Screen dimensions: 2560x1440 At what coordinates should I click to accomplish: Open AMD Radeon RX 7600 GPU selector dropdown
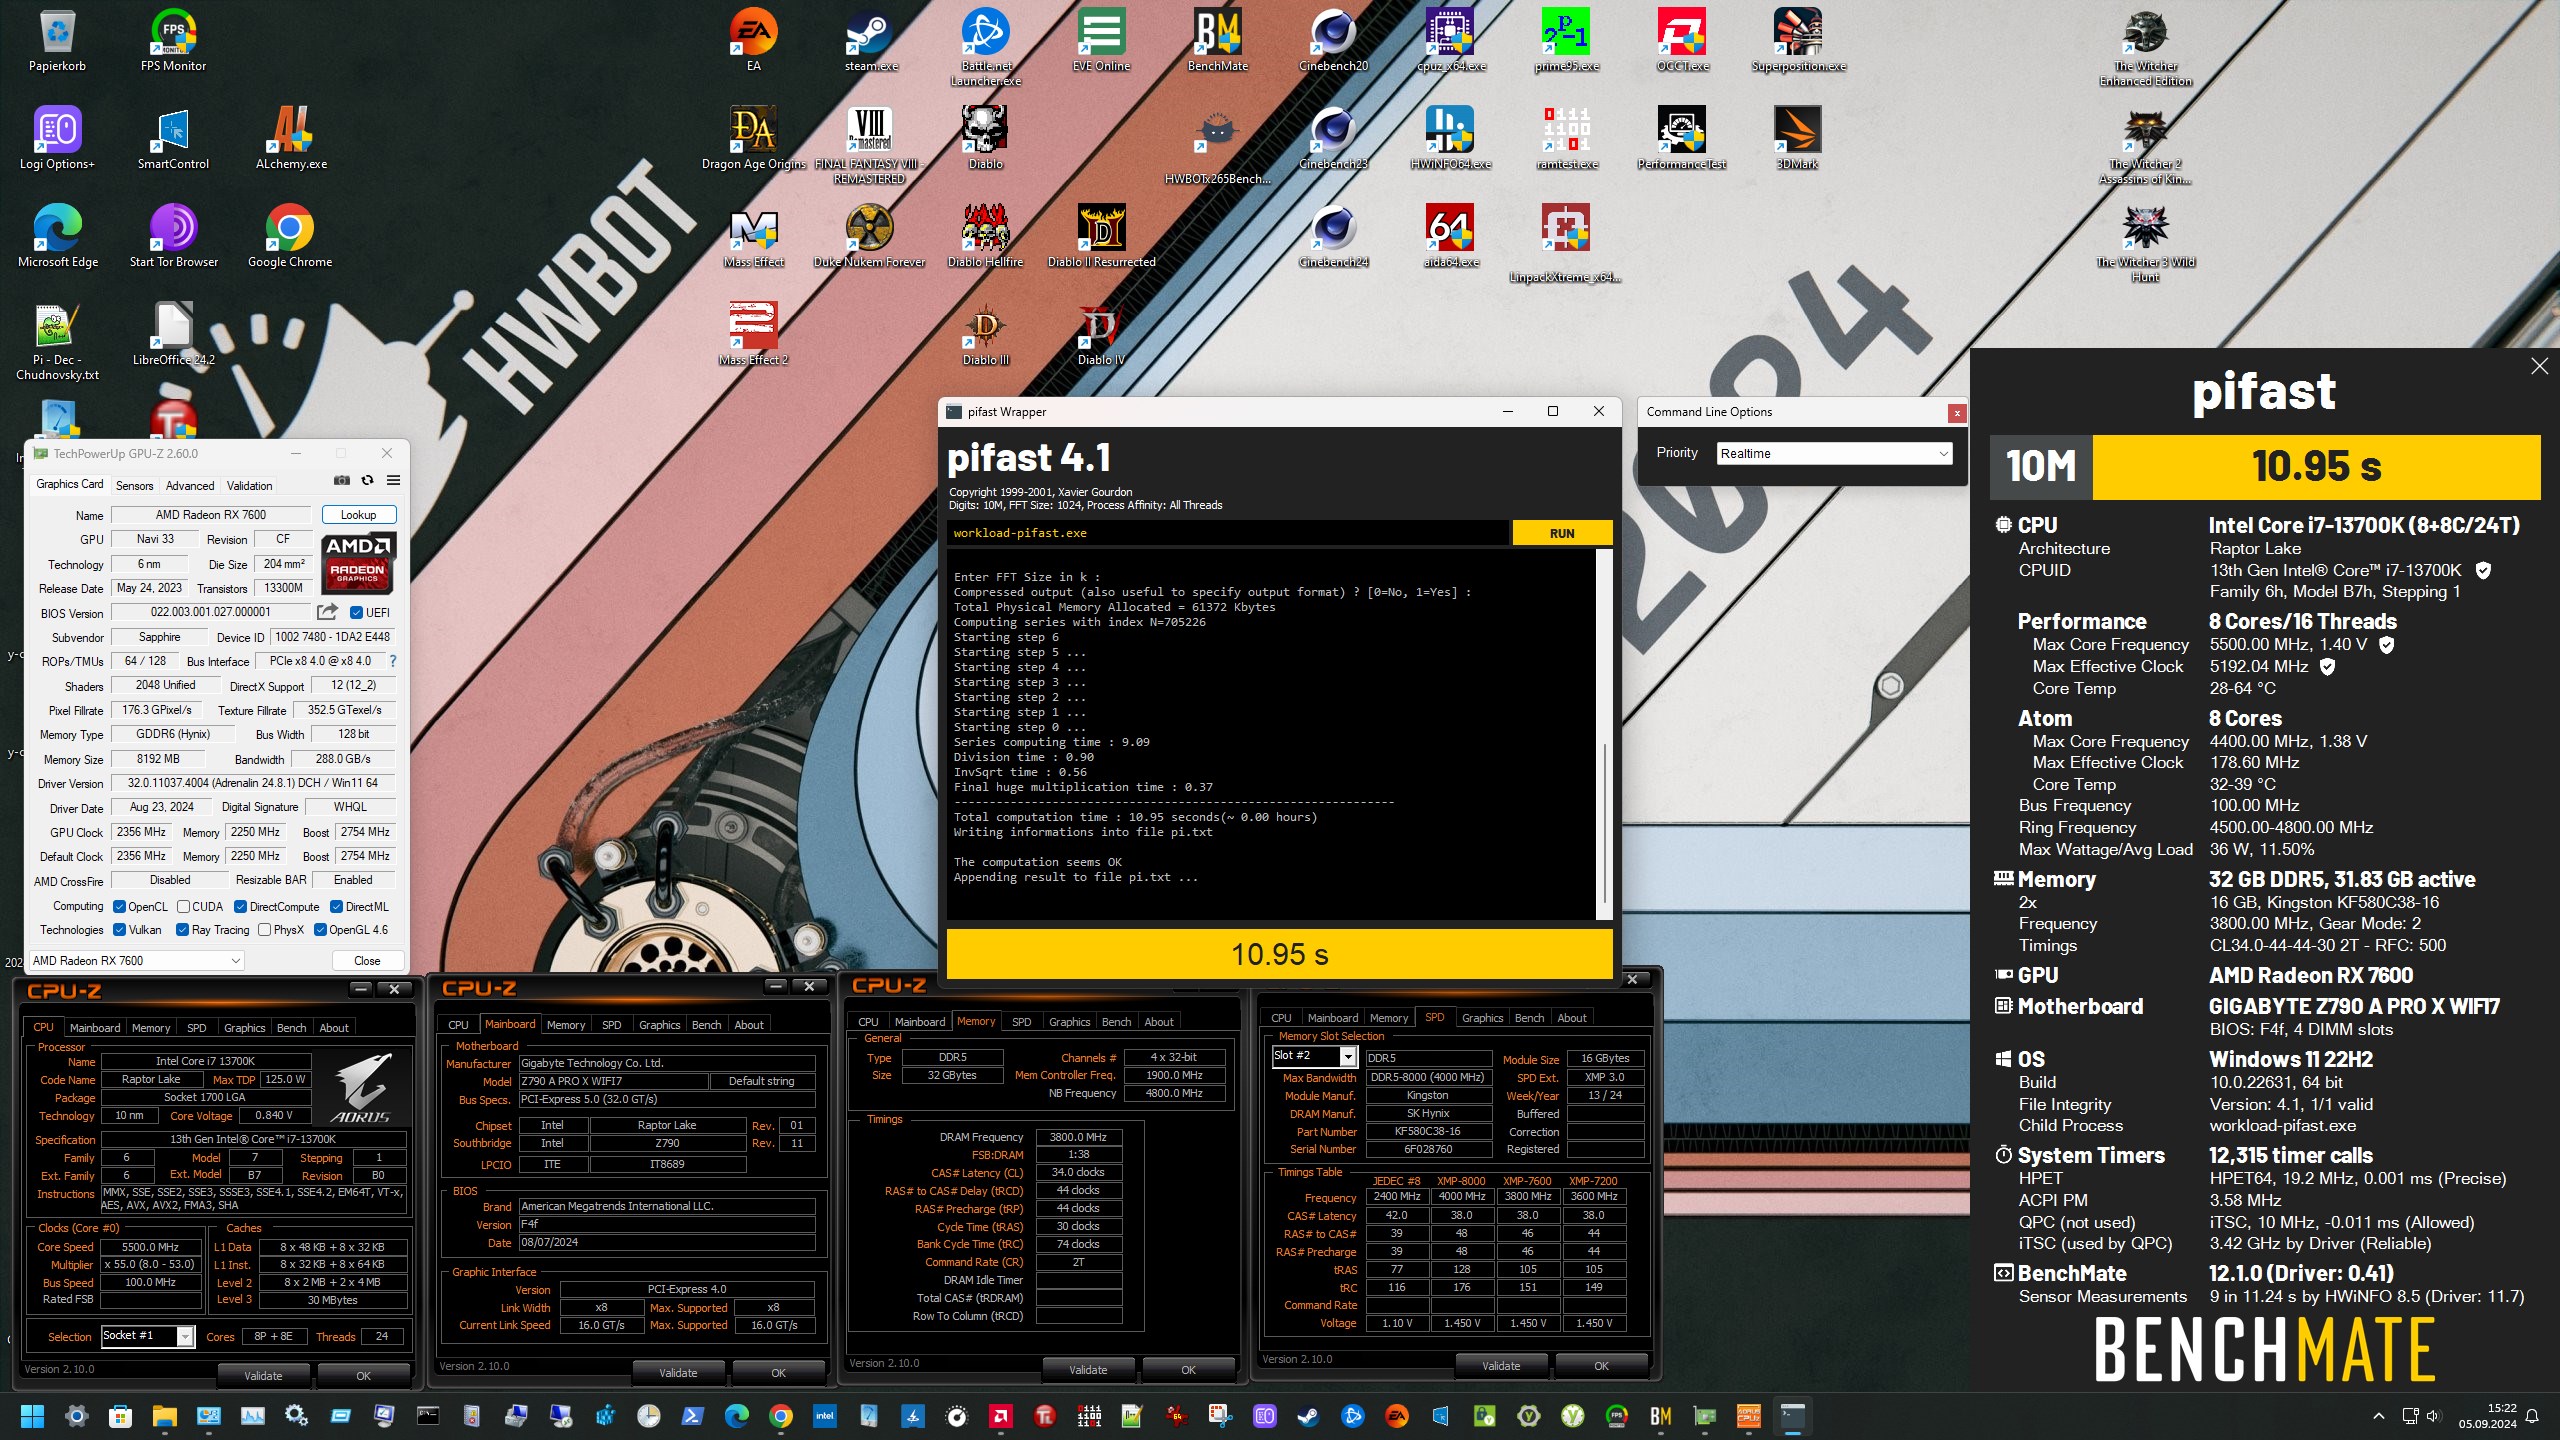tap(137, 961)
